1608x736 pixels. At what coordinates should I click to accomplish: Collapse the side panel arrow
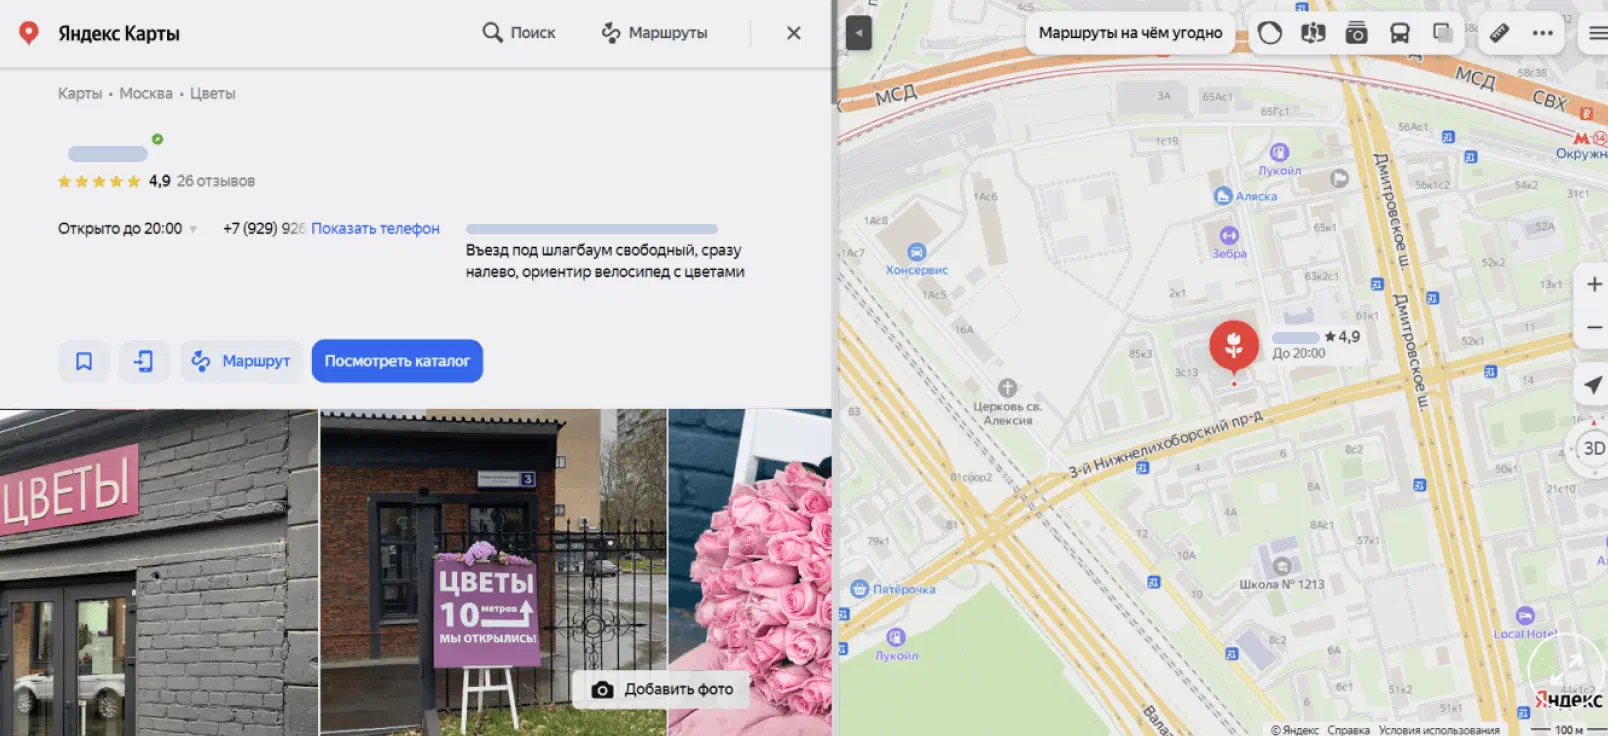pos(858,33)
